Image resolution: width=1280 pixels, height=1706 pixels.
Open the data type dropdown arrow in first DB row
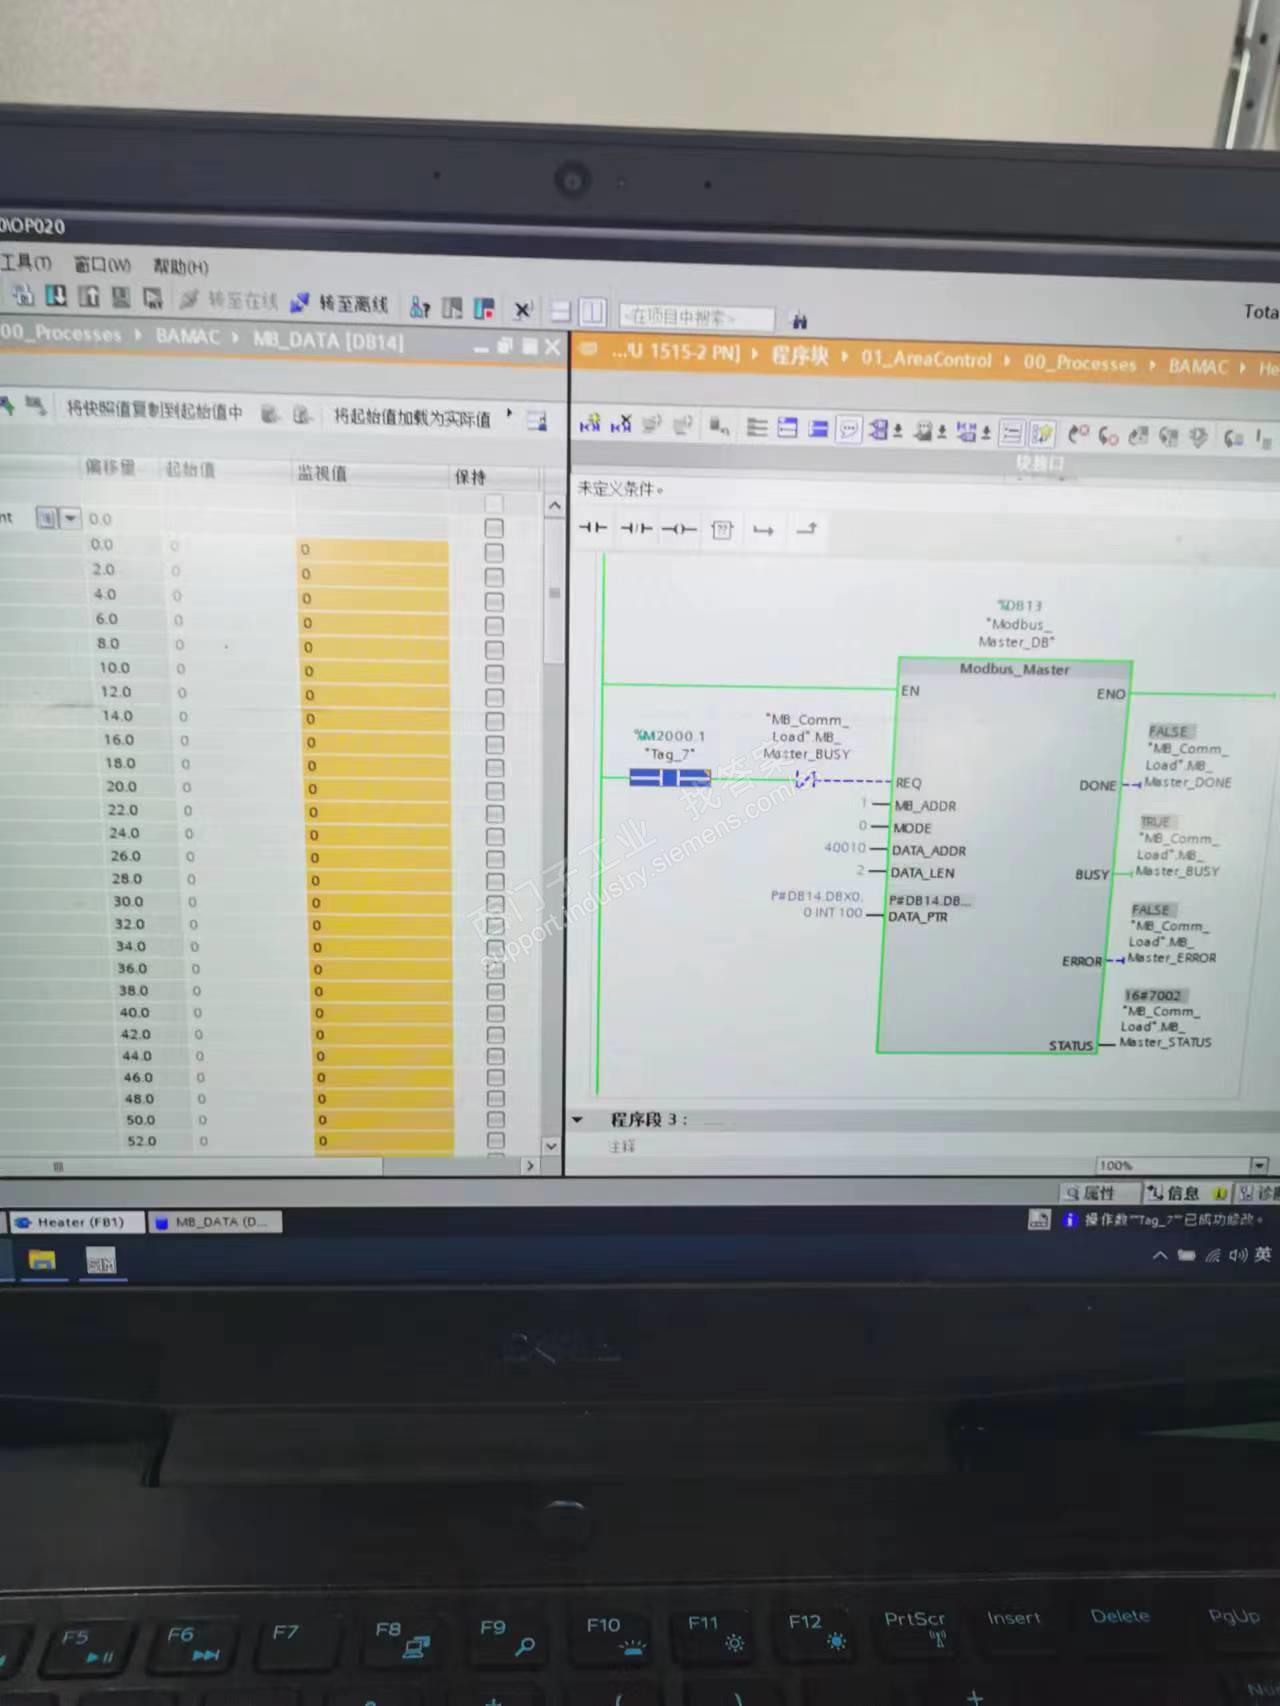pos(70,518)
